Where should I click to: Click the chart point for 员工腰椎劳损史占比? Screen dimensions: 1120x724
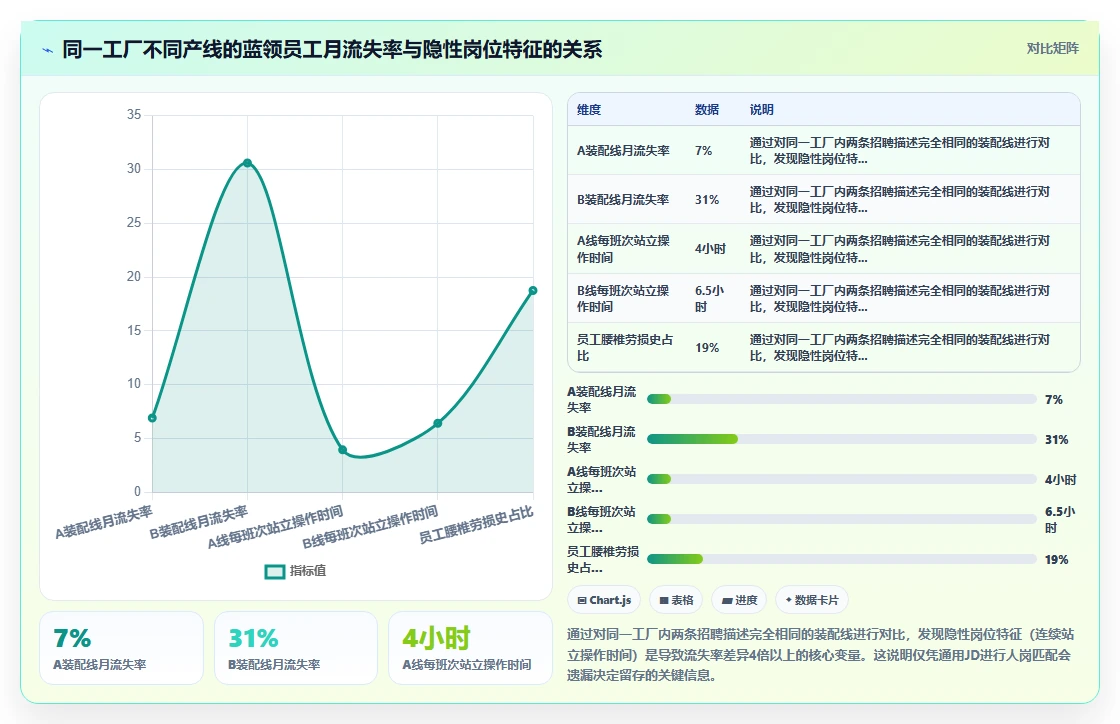point(533,291)
